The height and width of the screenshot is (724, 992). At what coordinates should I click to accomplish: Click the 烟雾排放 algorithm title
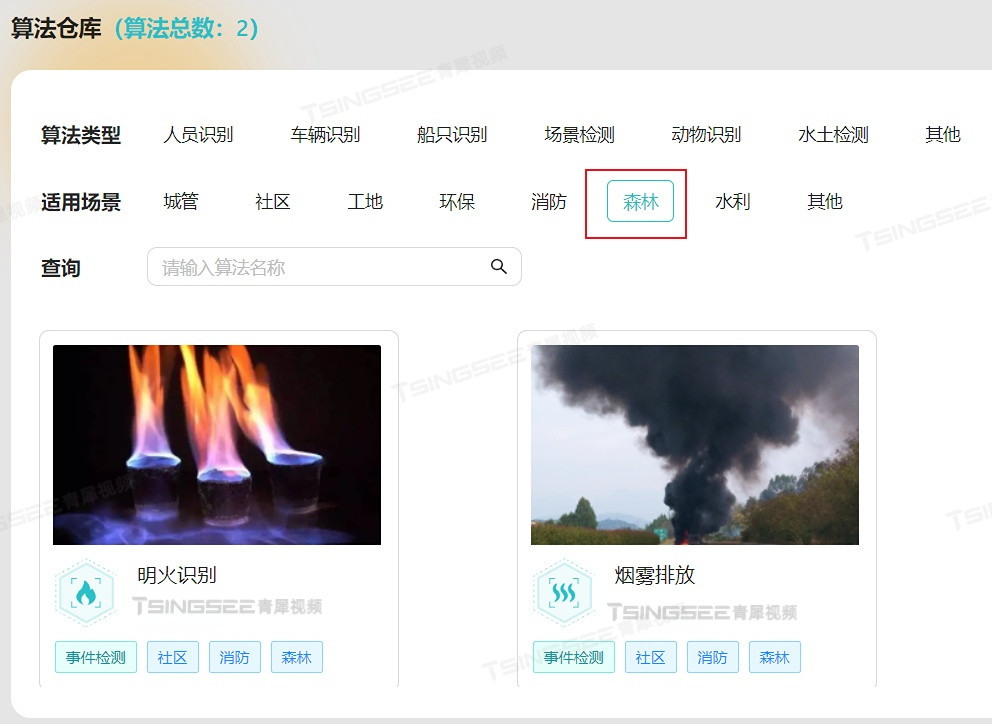point(655,575)
